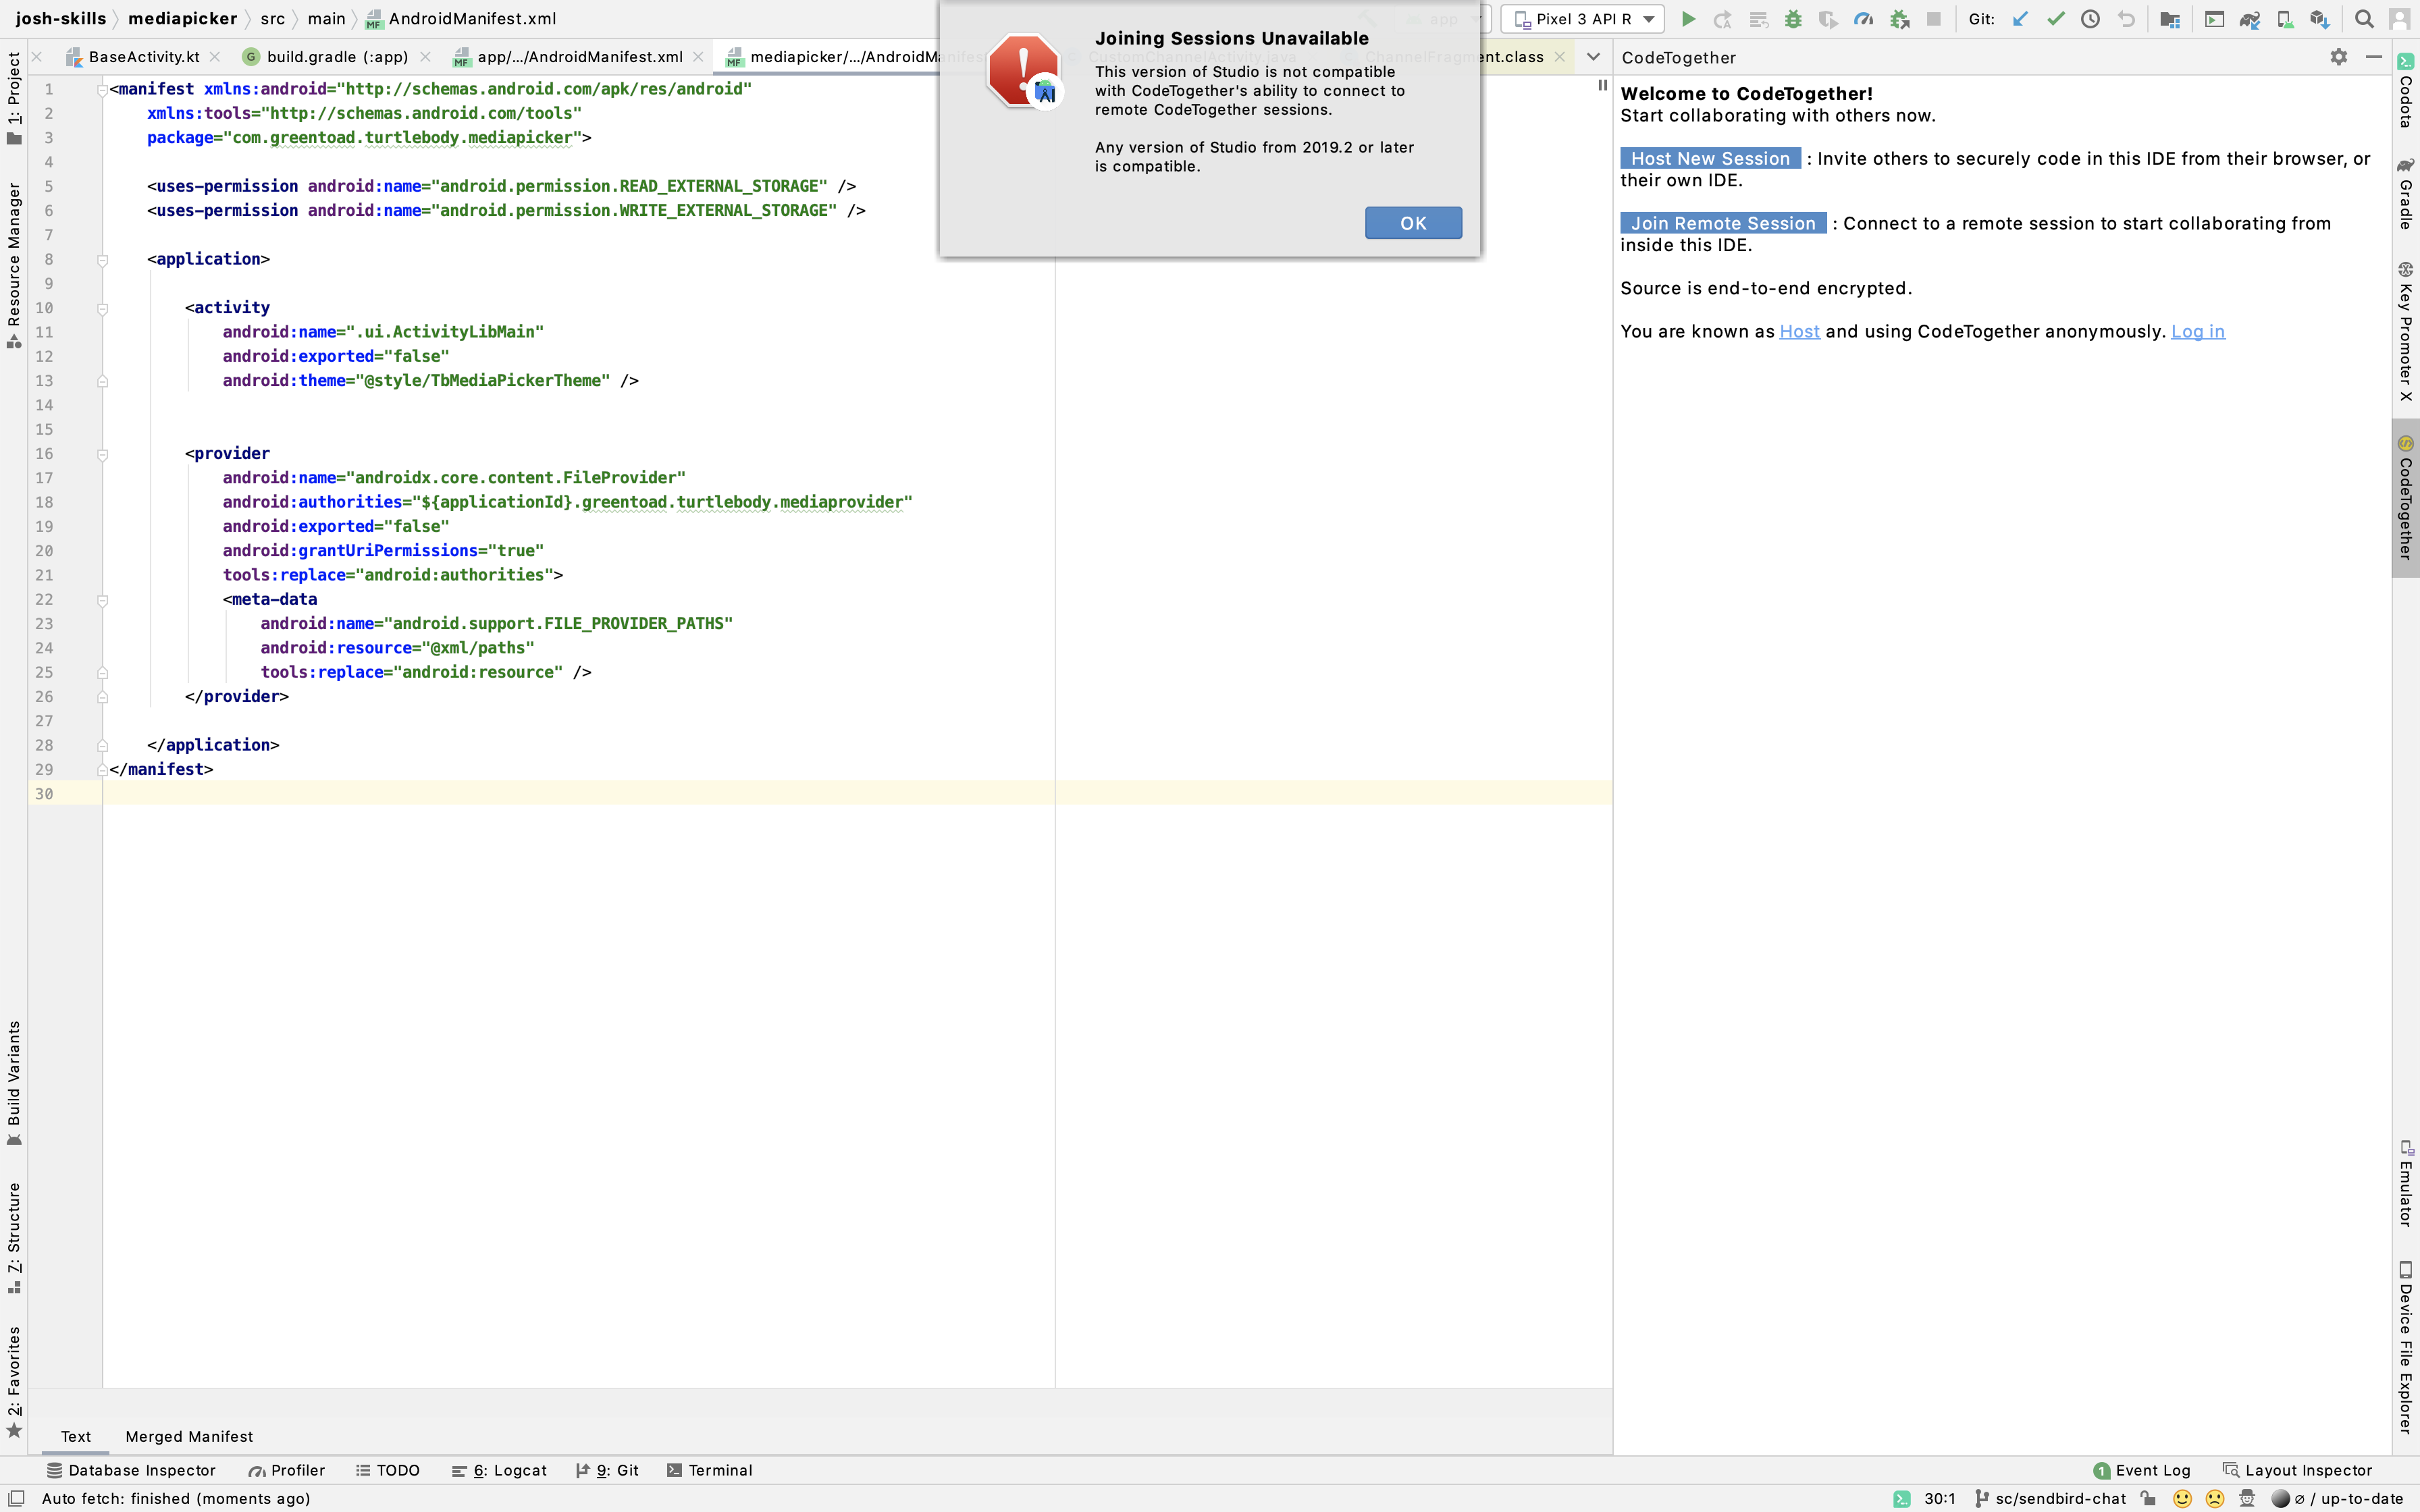The height and width of the screenshot is (1512, 2420).
Task: Attach debugger to Android process icon
Action: [1899, 19]
